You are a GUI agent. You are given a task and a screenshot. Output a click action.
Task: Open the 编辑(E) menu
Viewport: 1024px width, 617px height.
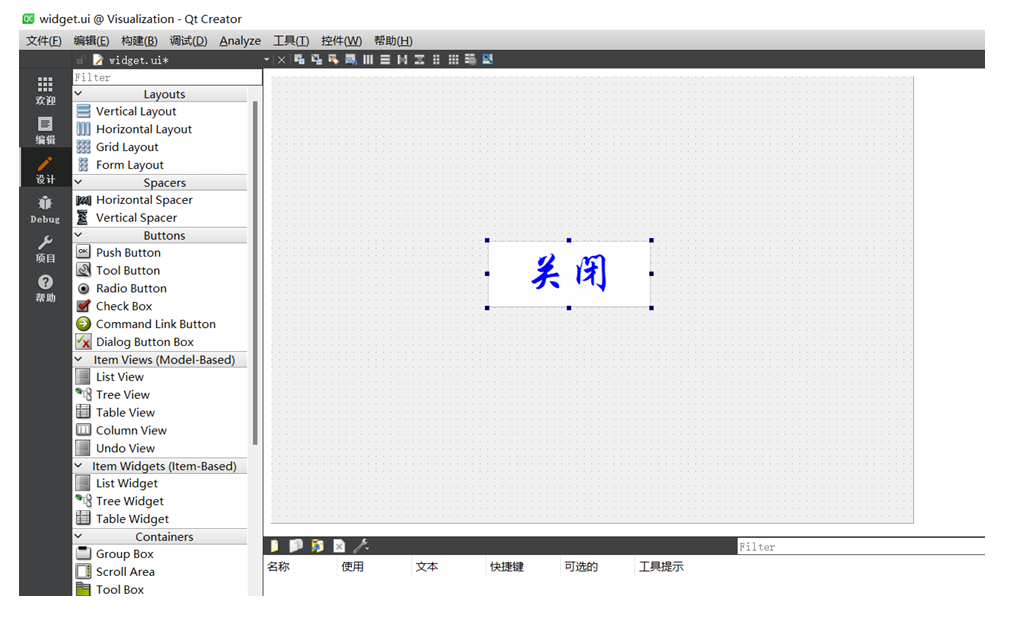(x=91, y=40)
